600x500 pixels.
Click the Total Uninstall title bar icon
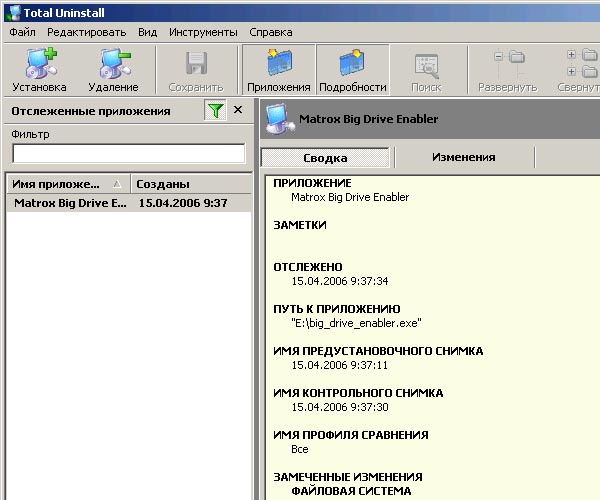[14, 13]
